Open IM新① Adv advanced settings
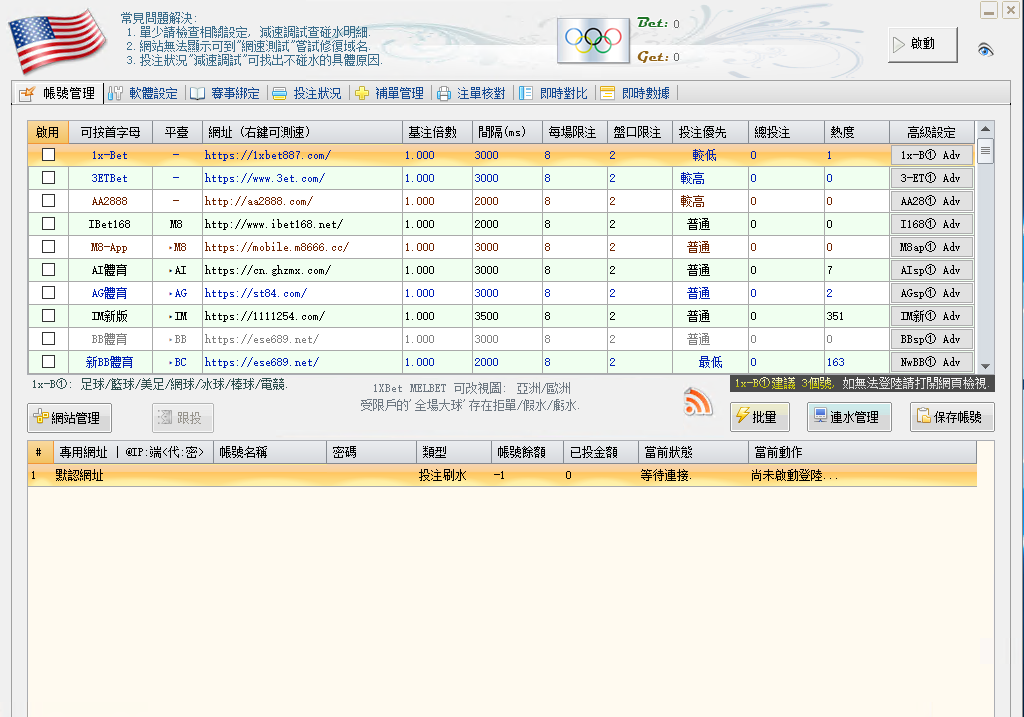 click(931, 316)
